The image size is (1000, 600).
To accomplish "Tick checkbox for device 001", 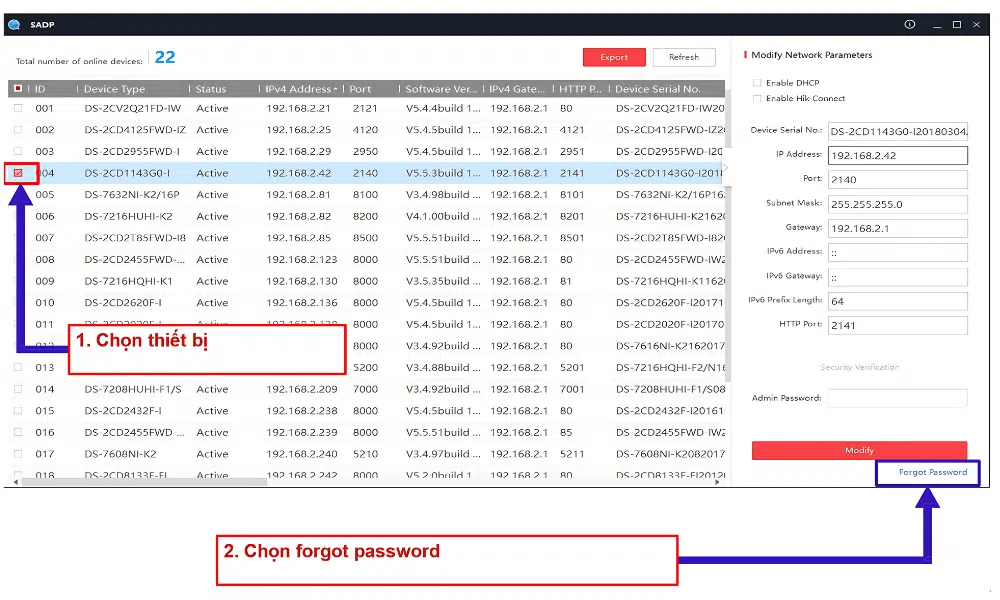I will coord(18,108).
